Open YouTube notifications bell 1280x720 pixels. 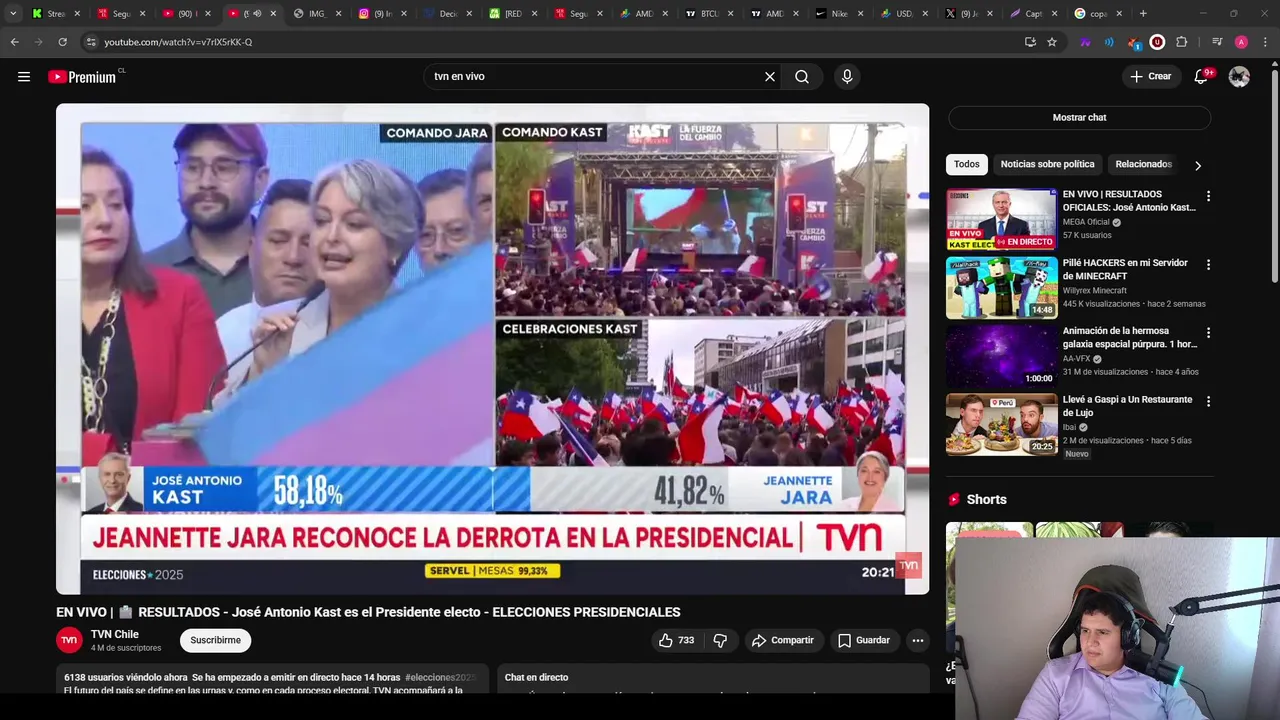pos(1201,76)
